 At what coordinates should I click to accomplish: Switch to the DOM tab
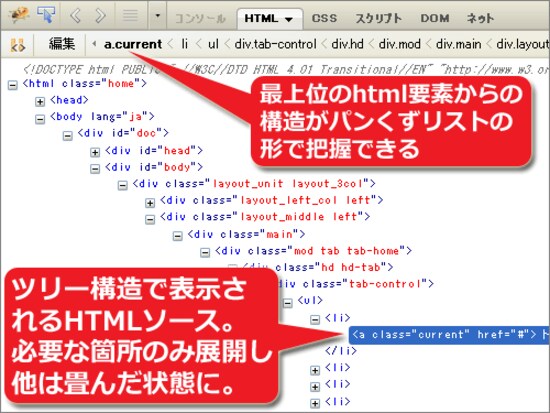click(x=435, y=18)
